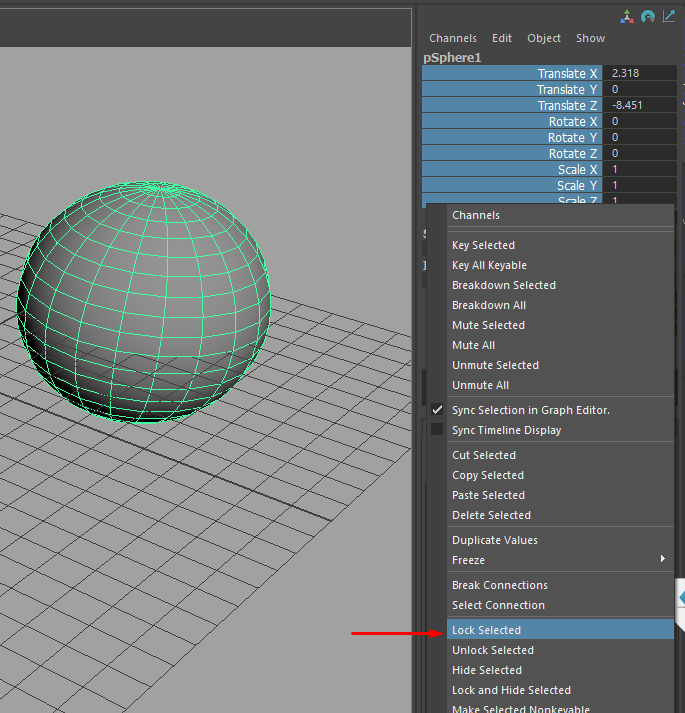Click the Translate X value field

(640, 74)
